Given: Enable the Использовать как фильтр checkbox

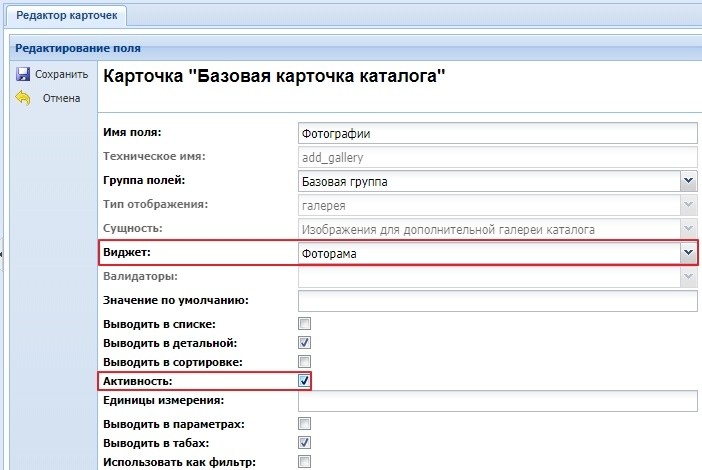Looking at the screenshot, I should [x=305, y=461].
